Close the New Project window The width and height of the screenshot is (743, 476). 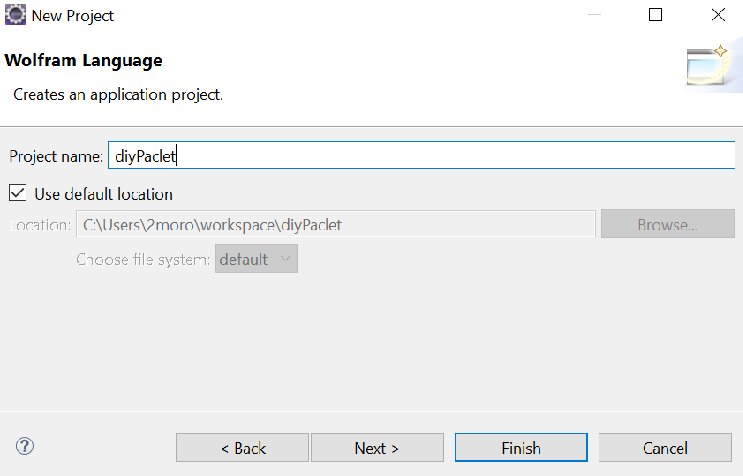[718, 15]
